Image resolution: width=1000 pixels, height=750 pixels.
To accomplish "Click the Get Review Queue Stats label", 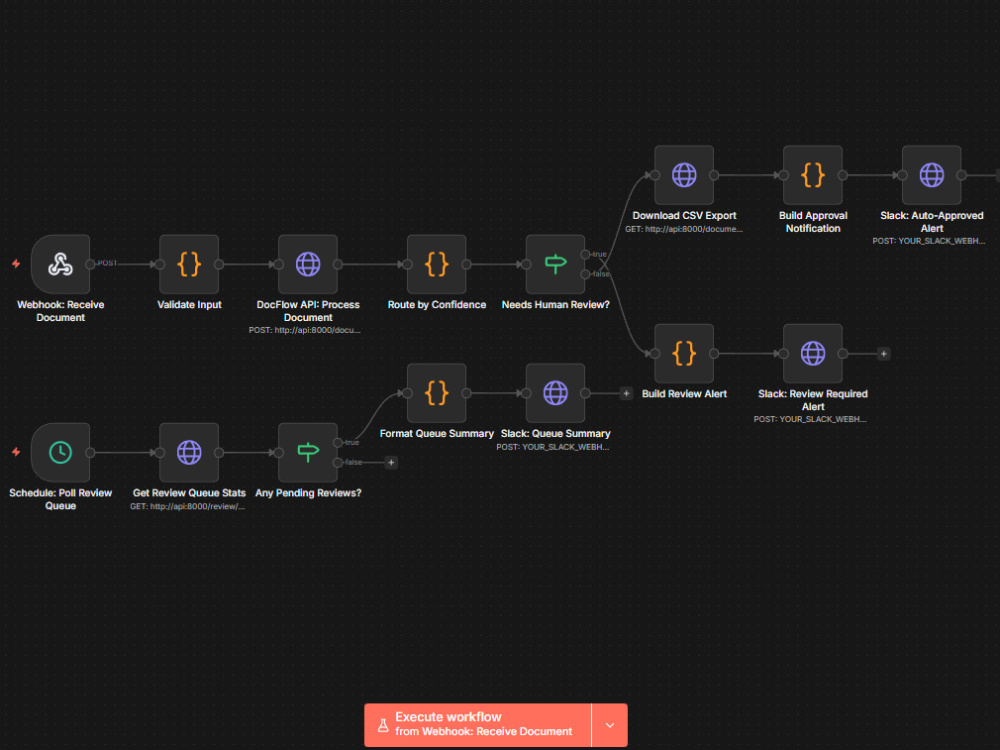I will point(189,493).
